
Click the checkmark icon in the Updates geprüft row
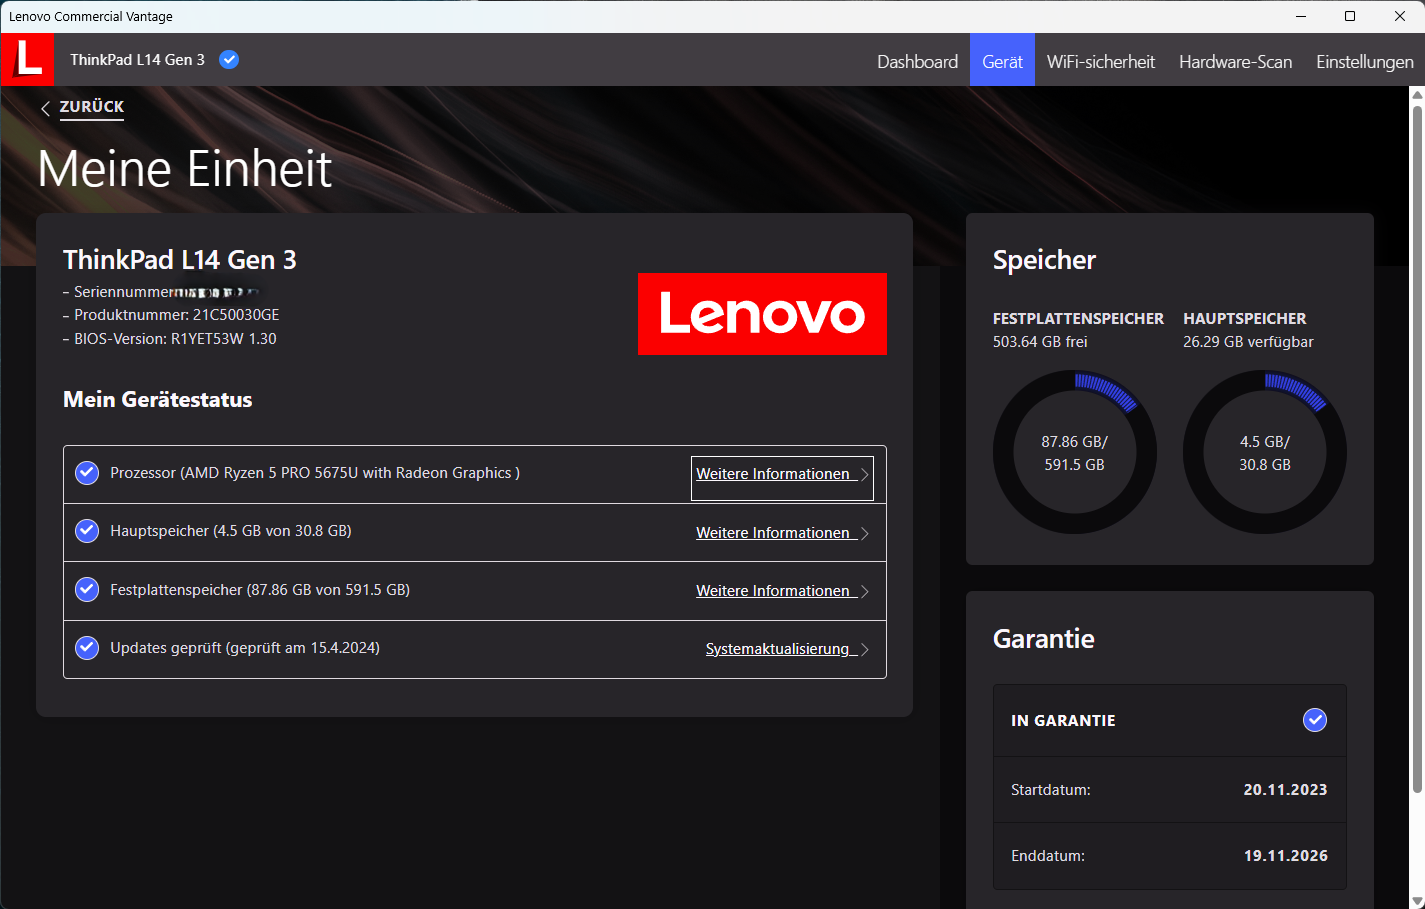[x=87, y=648]
